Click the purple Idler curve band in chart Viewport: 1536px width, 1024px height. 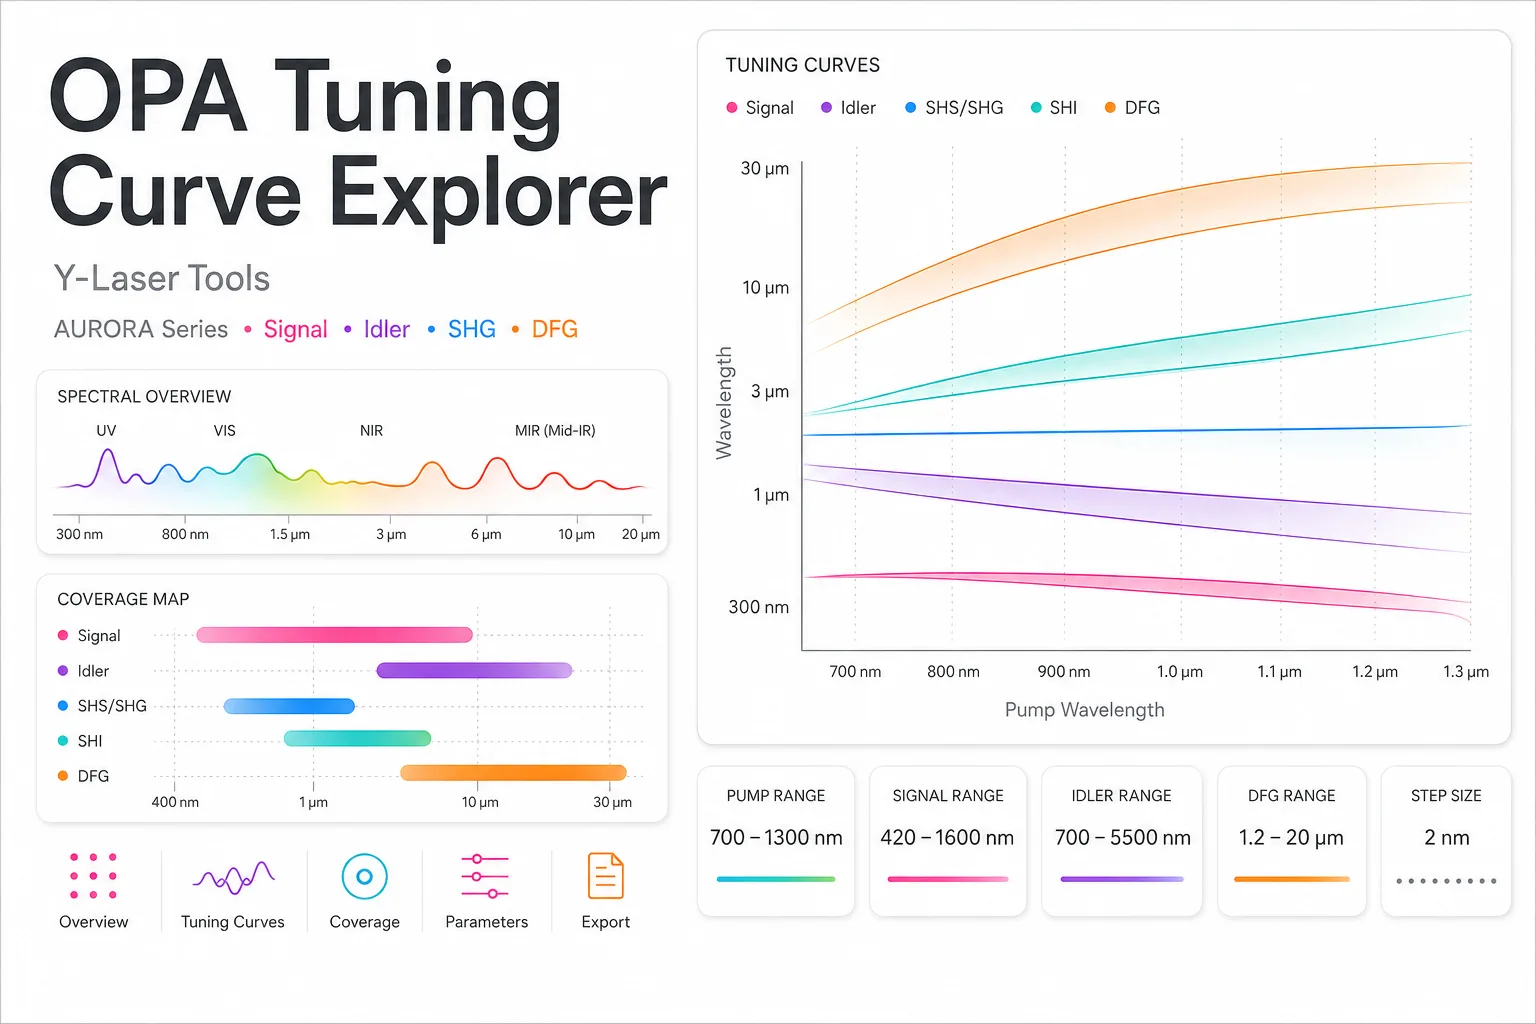(1138, 503)
